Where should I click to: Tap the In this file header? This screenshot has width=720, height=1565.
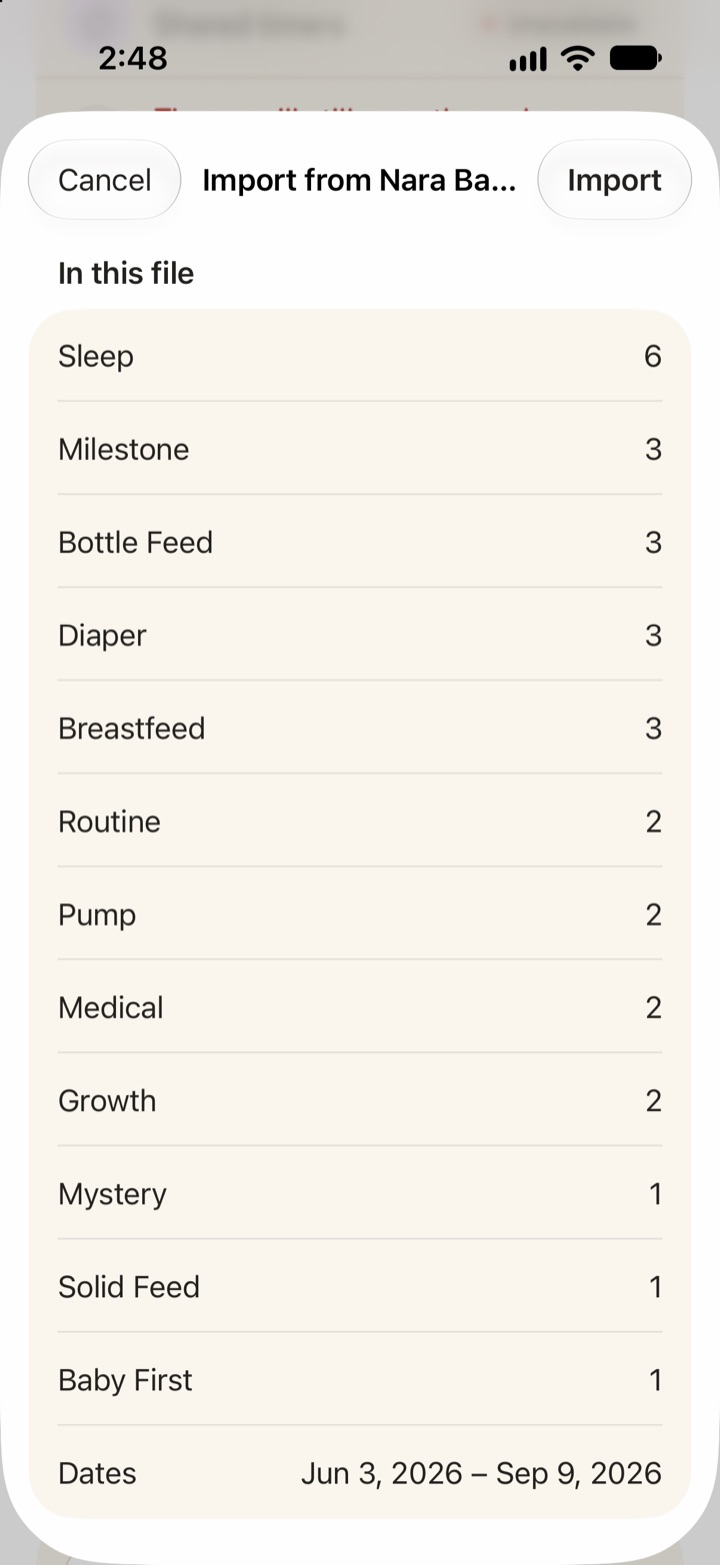(126, 273)
